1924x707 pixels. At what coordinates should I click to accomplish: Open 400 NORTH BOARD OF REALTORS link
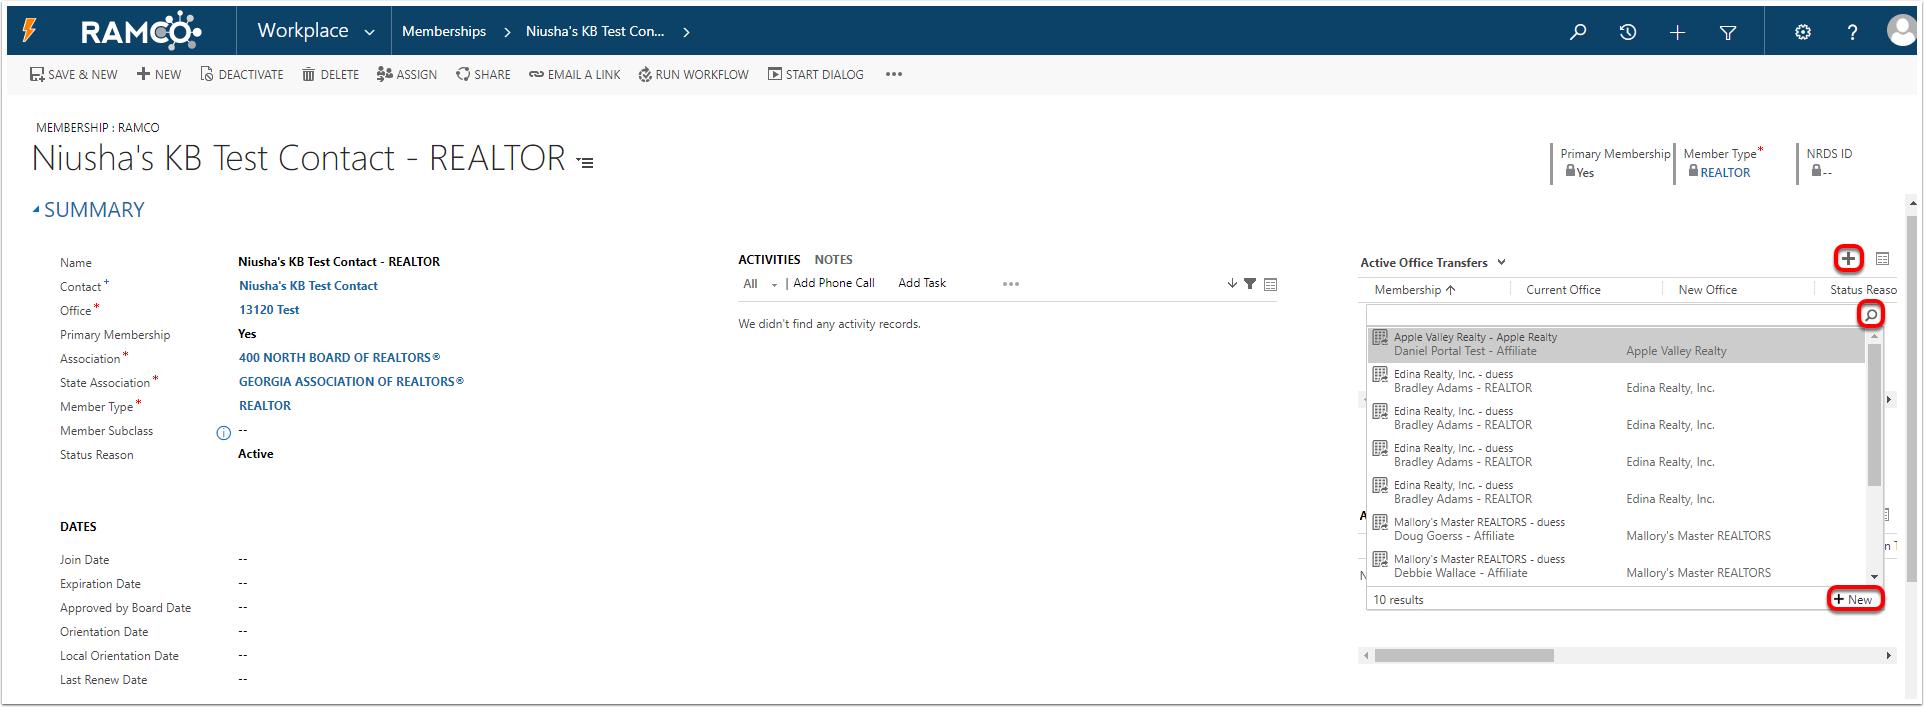339,358
